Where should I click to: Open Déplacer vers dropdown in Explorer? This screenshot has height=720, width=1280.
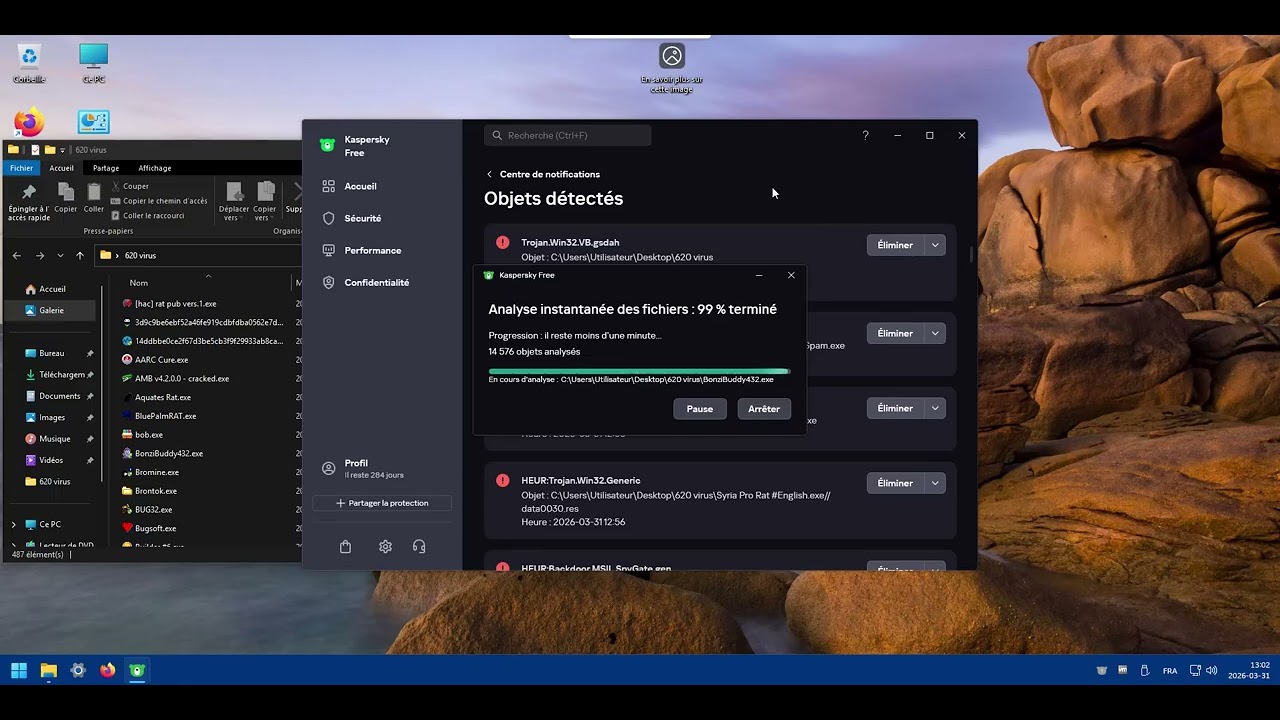click(x=234, y=202)
